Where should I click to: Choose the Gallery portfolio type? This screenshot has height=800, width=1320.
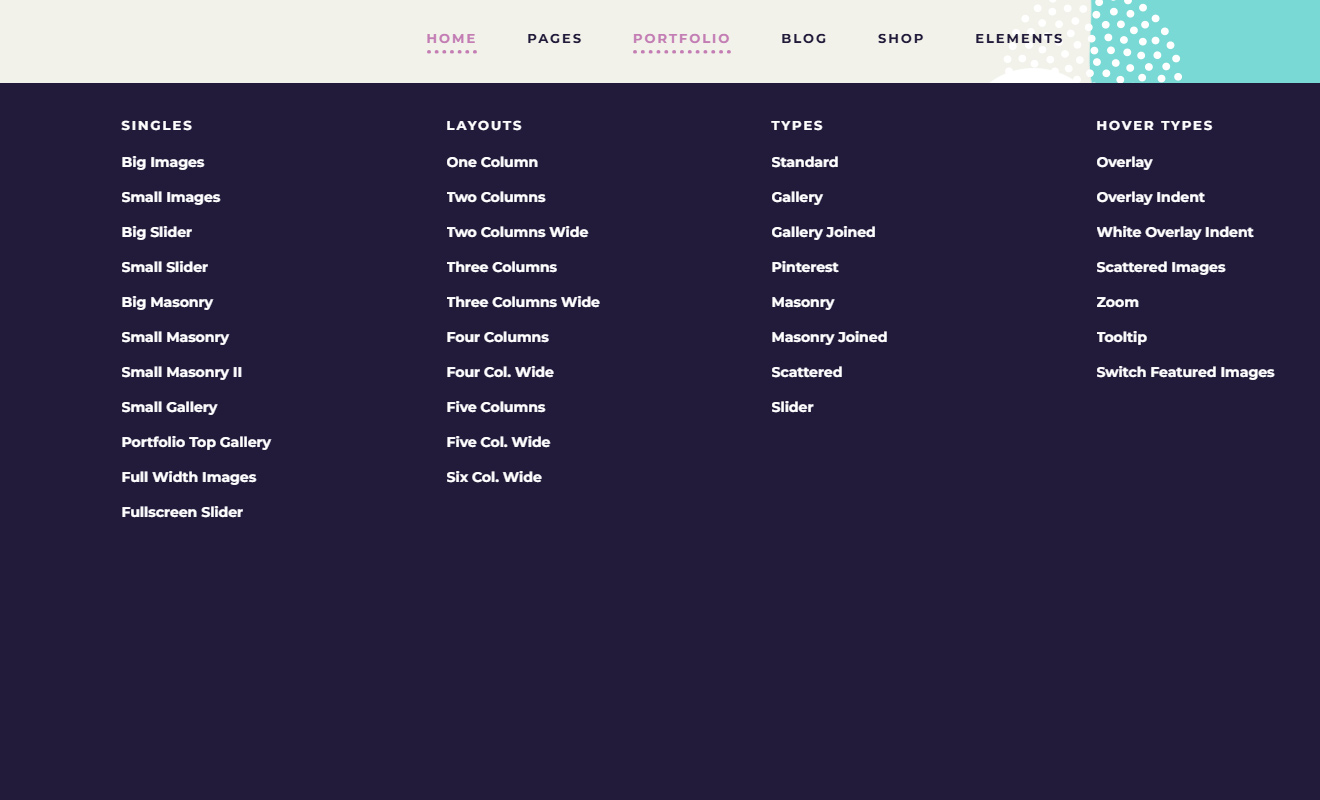(797, 197)
